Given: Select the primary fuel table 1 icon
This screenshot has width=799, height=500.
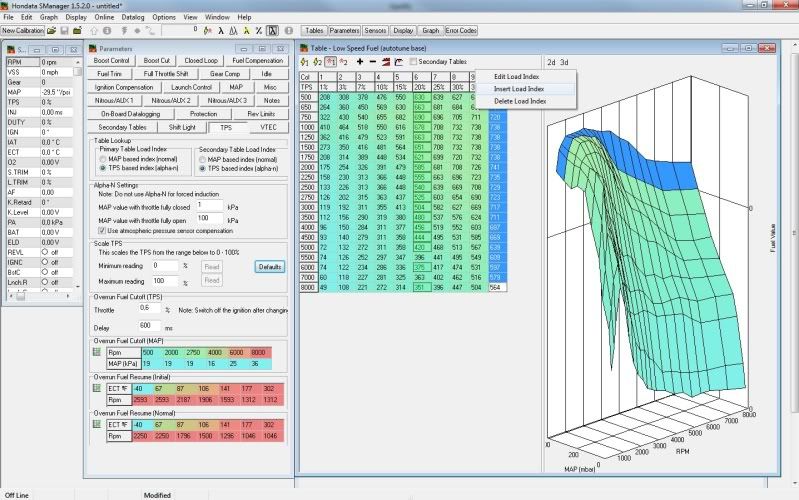Looking at the screenshot, I should (x=304, y=62).
